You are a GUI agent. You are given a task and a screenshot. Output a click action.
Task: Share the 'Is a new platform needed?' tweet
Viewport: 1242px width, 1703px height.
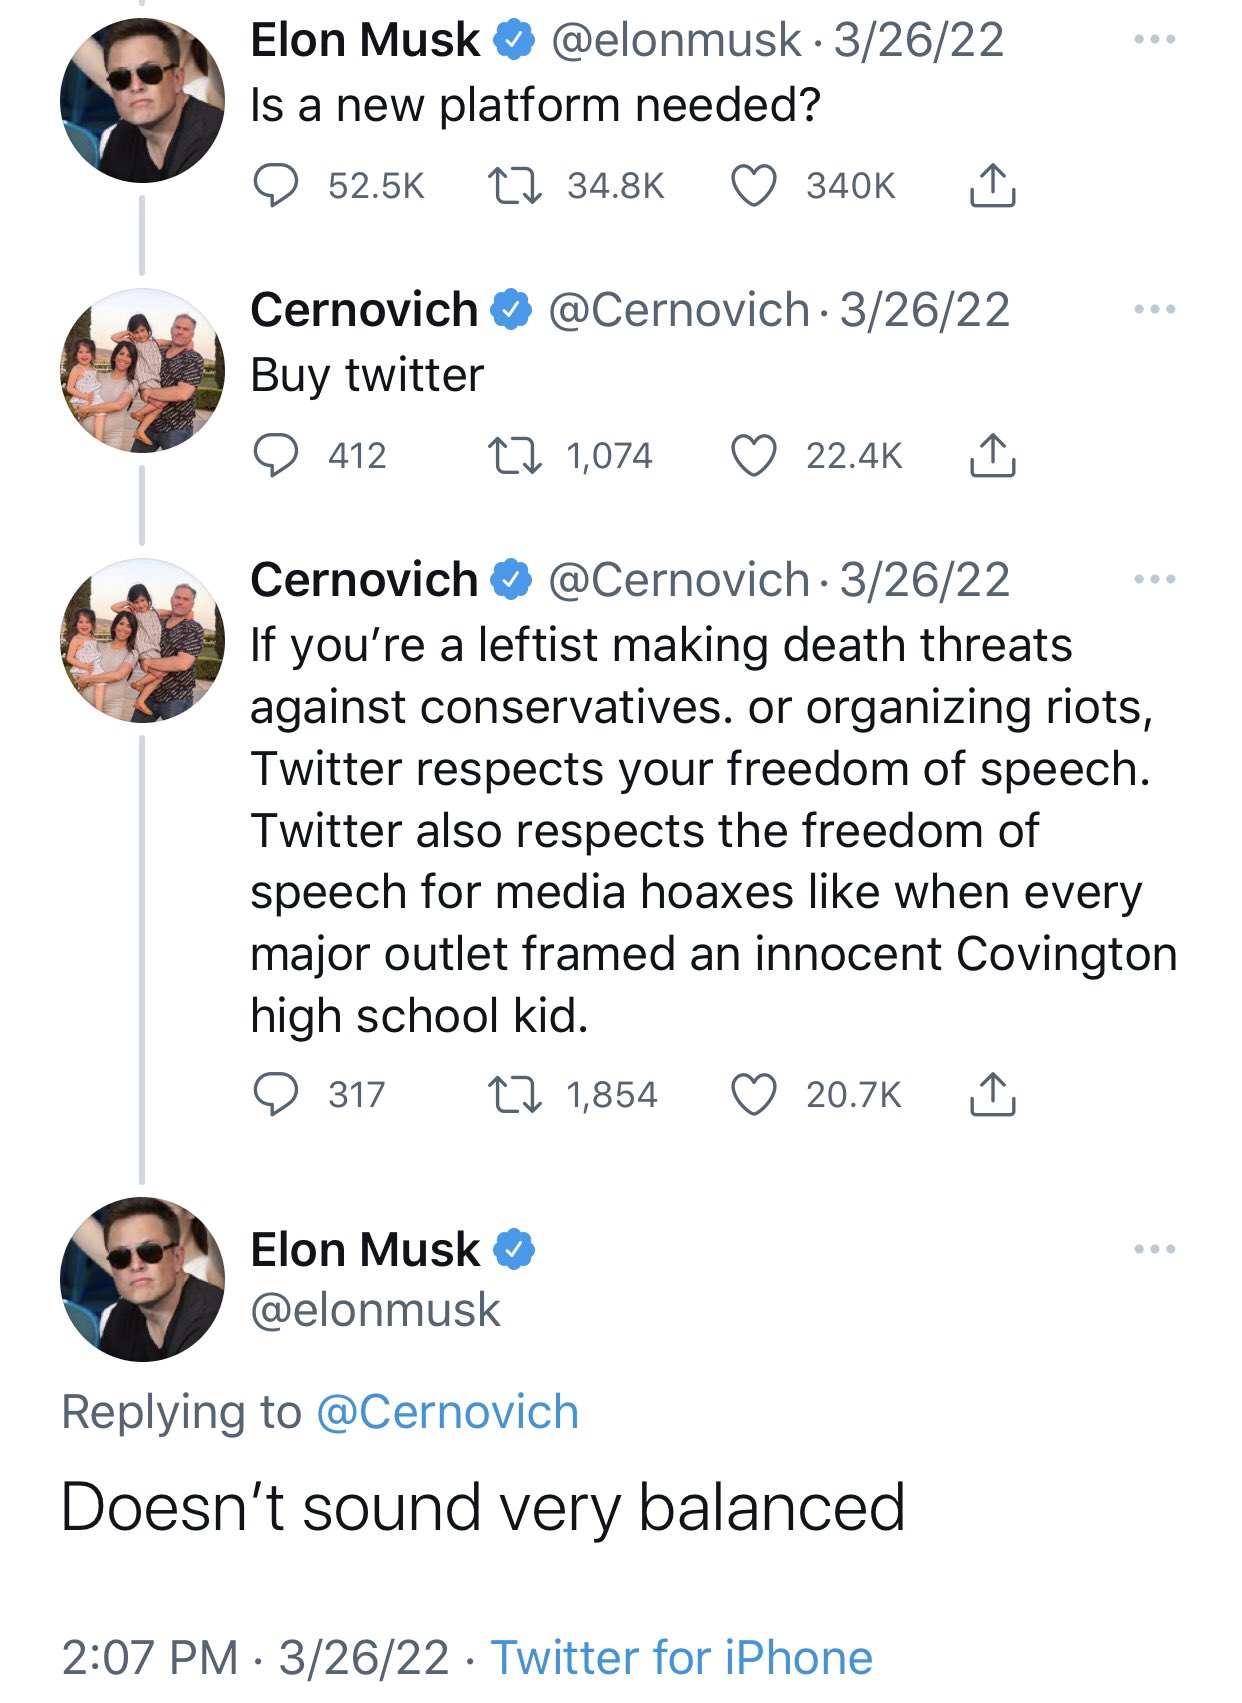[x=992, y=185]
